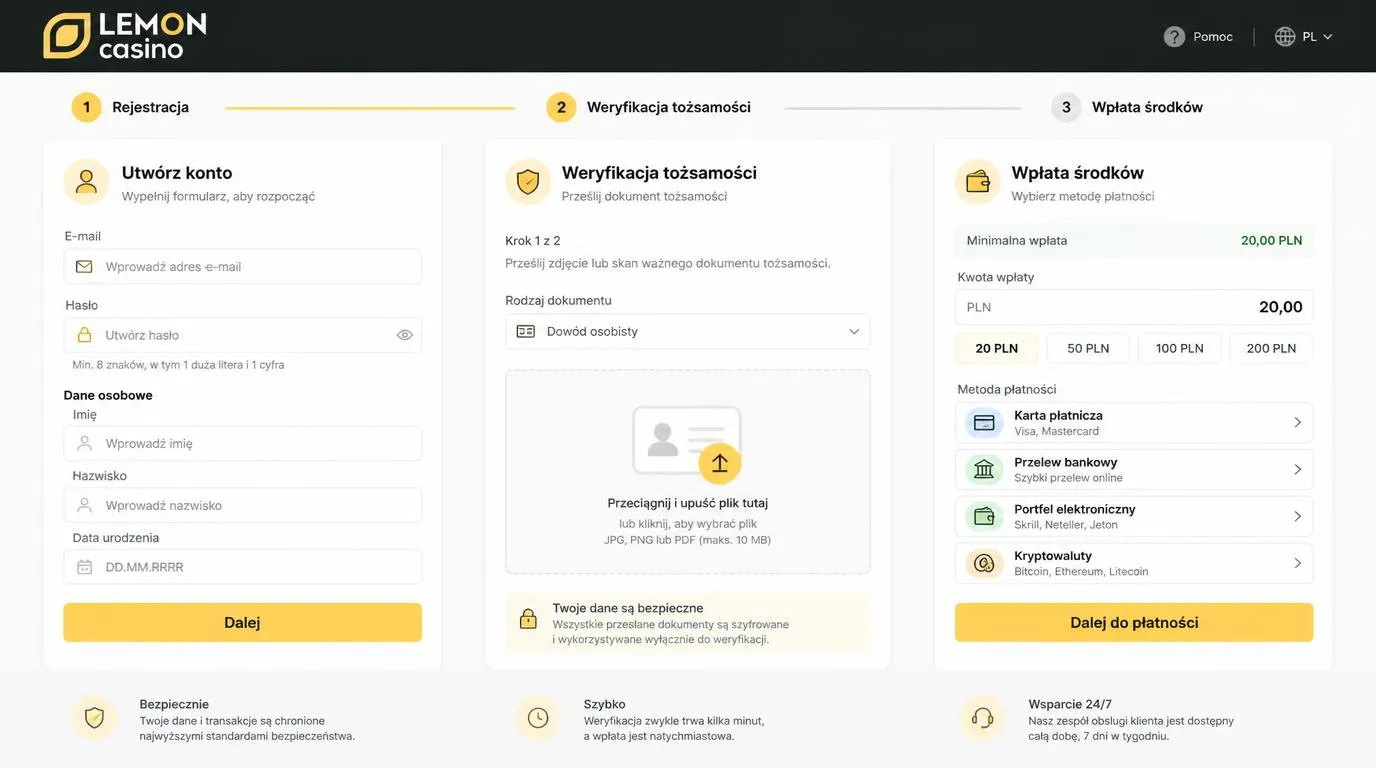Screen dimensions: 1376x768
Task: Go to step 3 Wpłata środków
Action: click(1127, 107)
